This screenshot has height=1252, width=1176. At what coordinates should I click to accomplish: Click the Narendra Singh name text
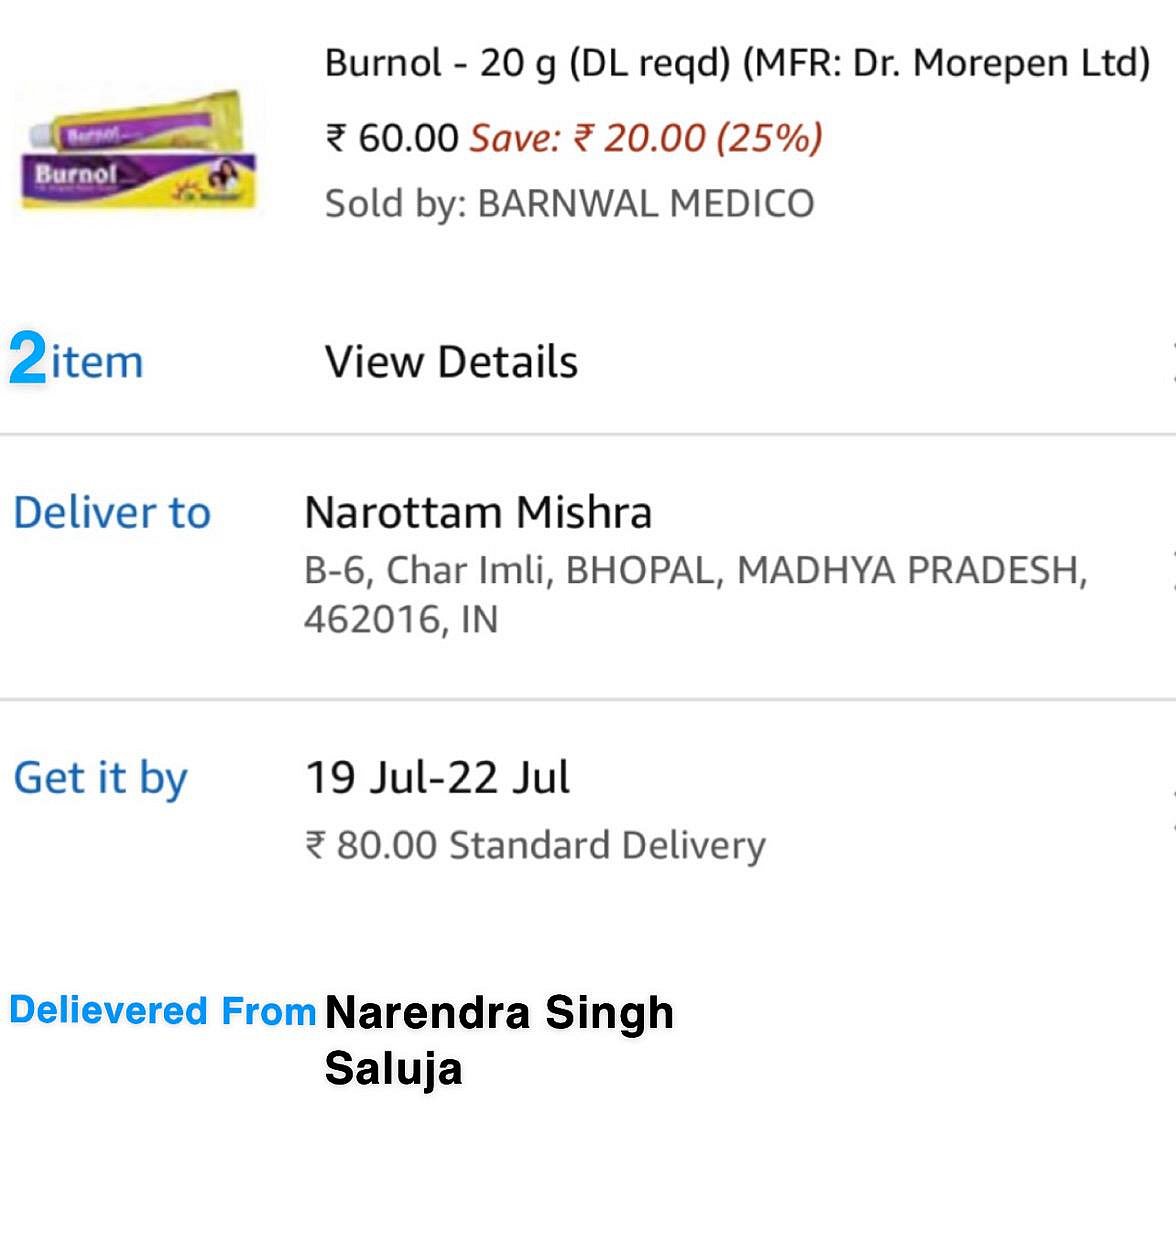[499, 1013]
